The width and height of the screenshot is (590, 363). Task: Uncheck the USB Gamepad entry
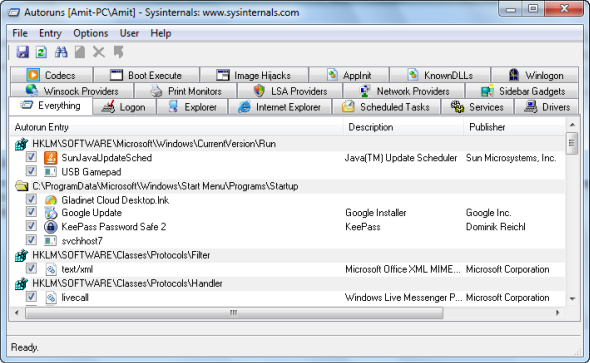pos(31,171)
